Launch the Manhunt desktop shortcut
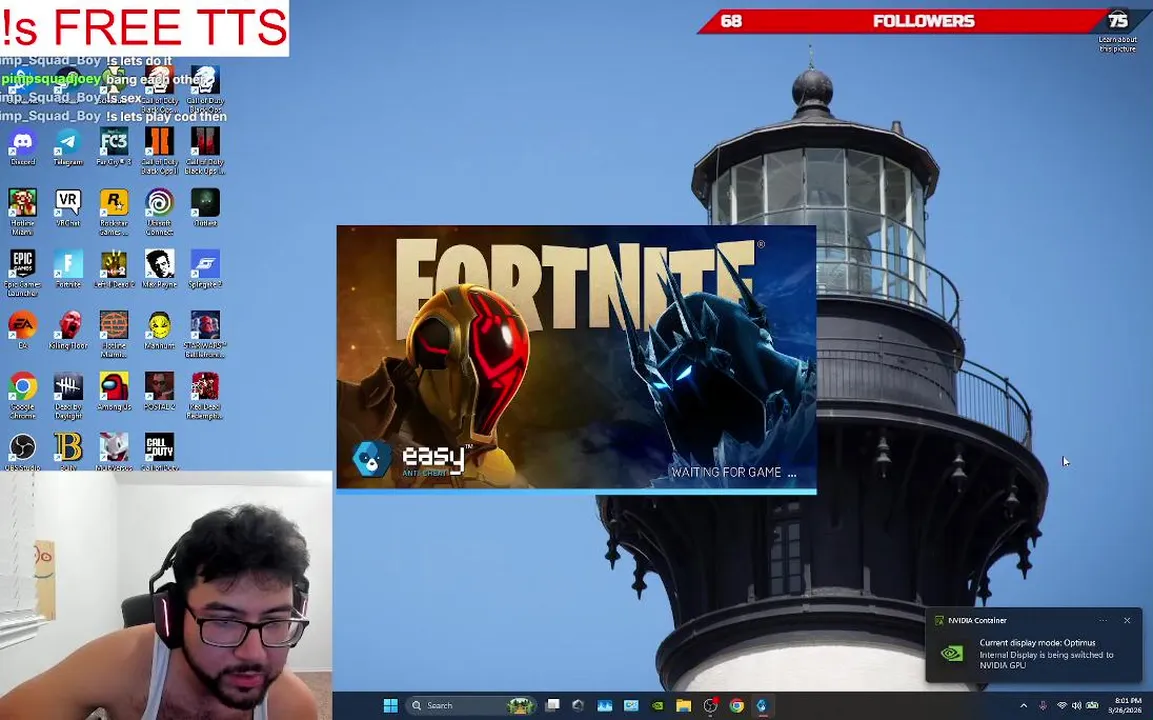This screenshot has width=1153, height=720. [160, 329]
